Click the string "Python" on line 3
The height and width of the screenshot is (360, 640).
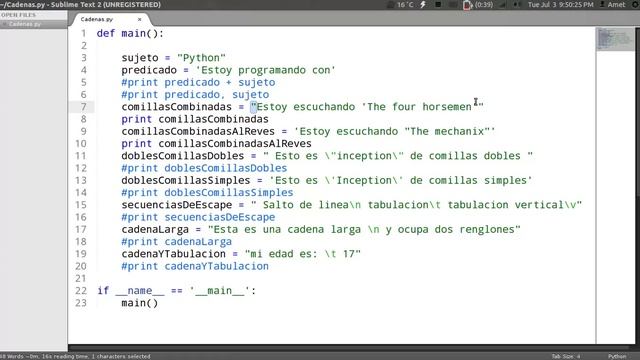(x=201, y=58)
